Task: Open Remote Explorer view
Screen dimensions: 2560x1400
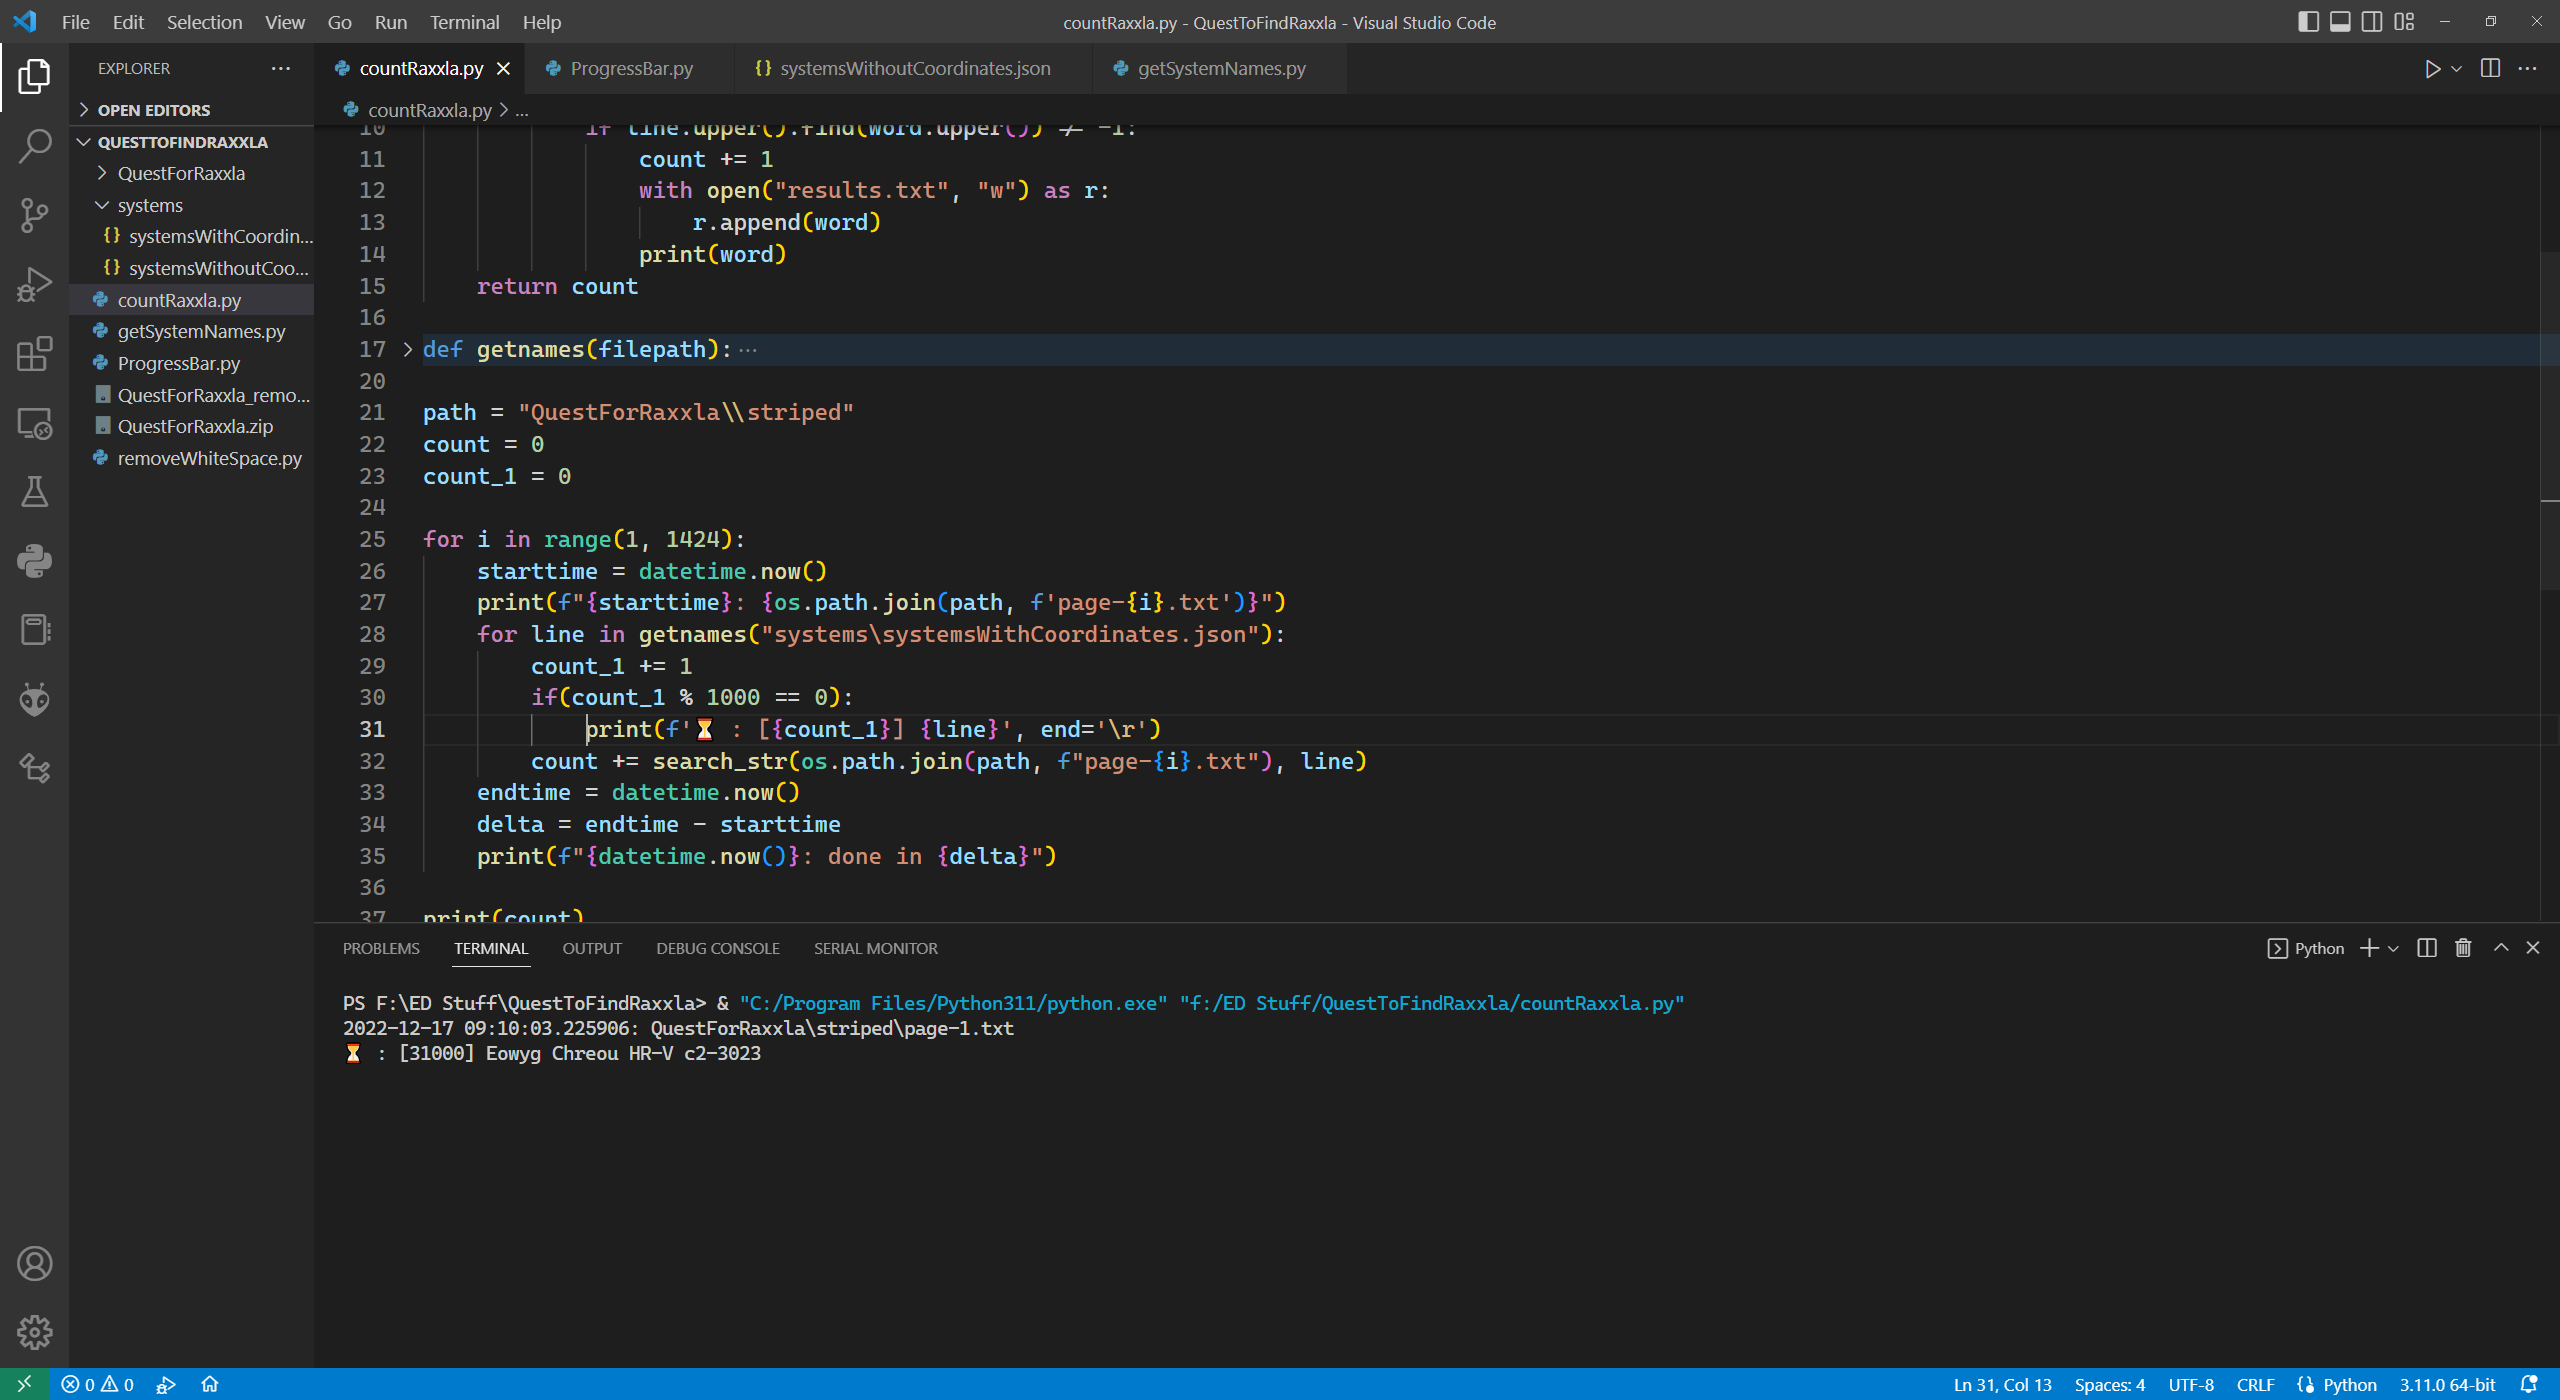Action: (34, 424)
